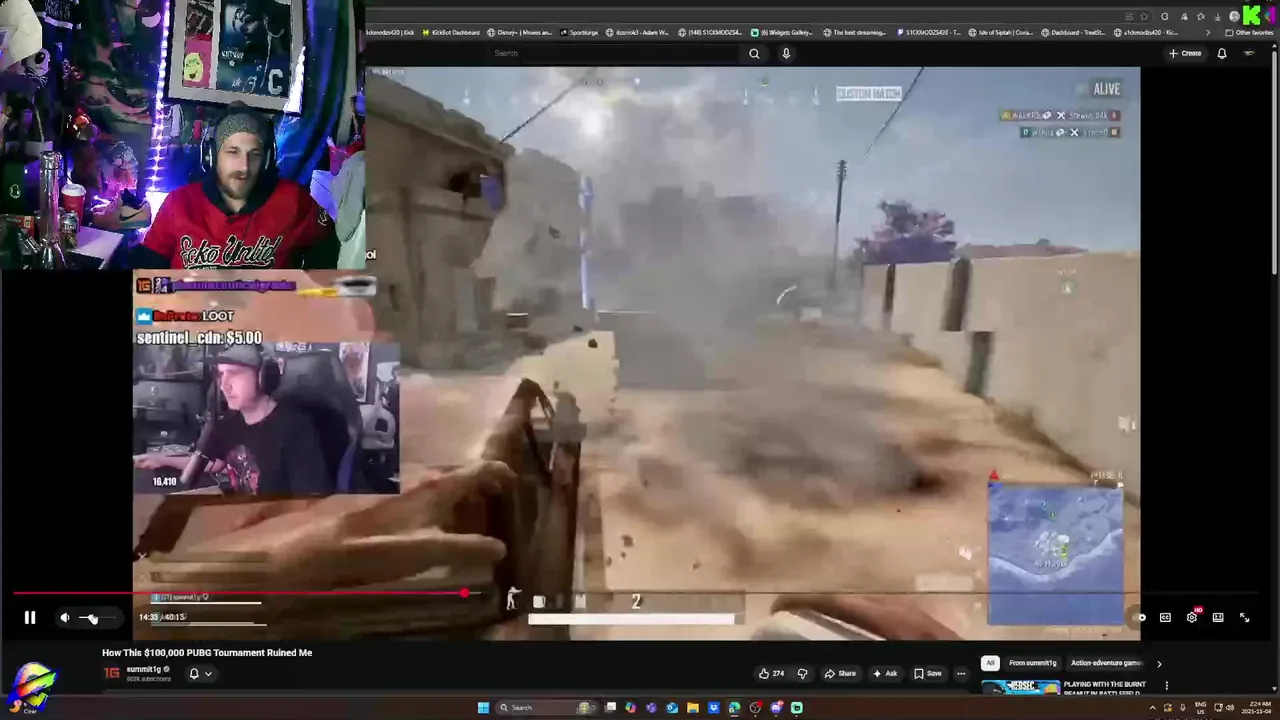Like the video showing 274 likes
This screenshot has height=720, width=1280.
[x=771, y=673]
